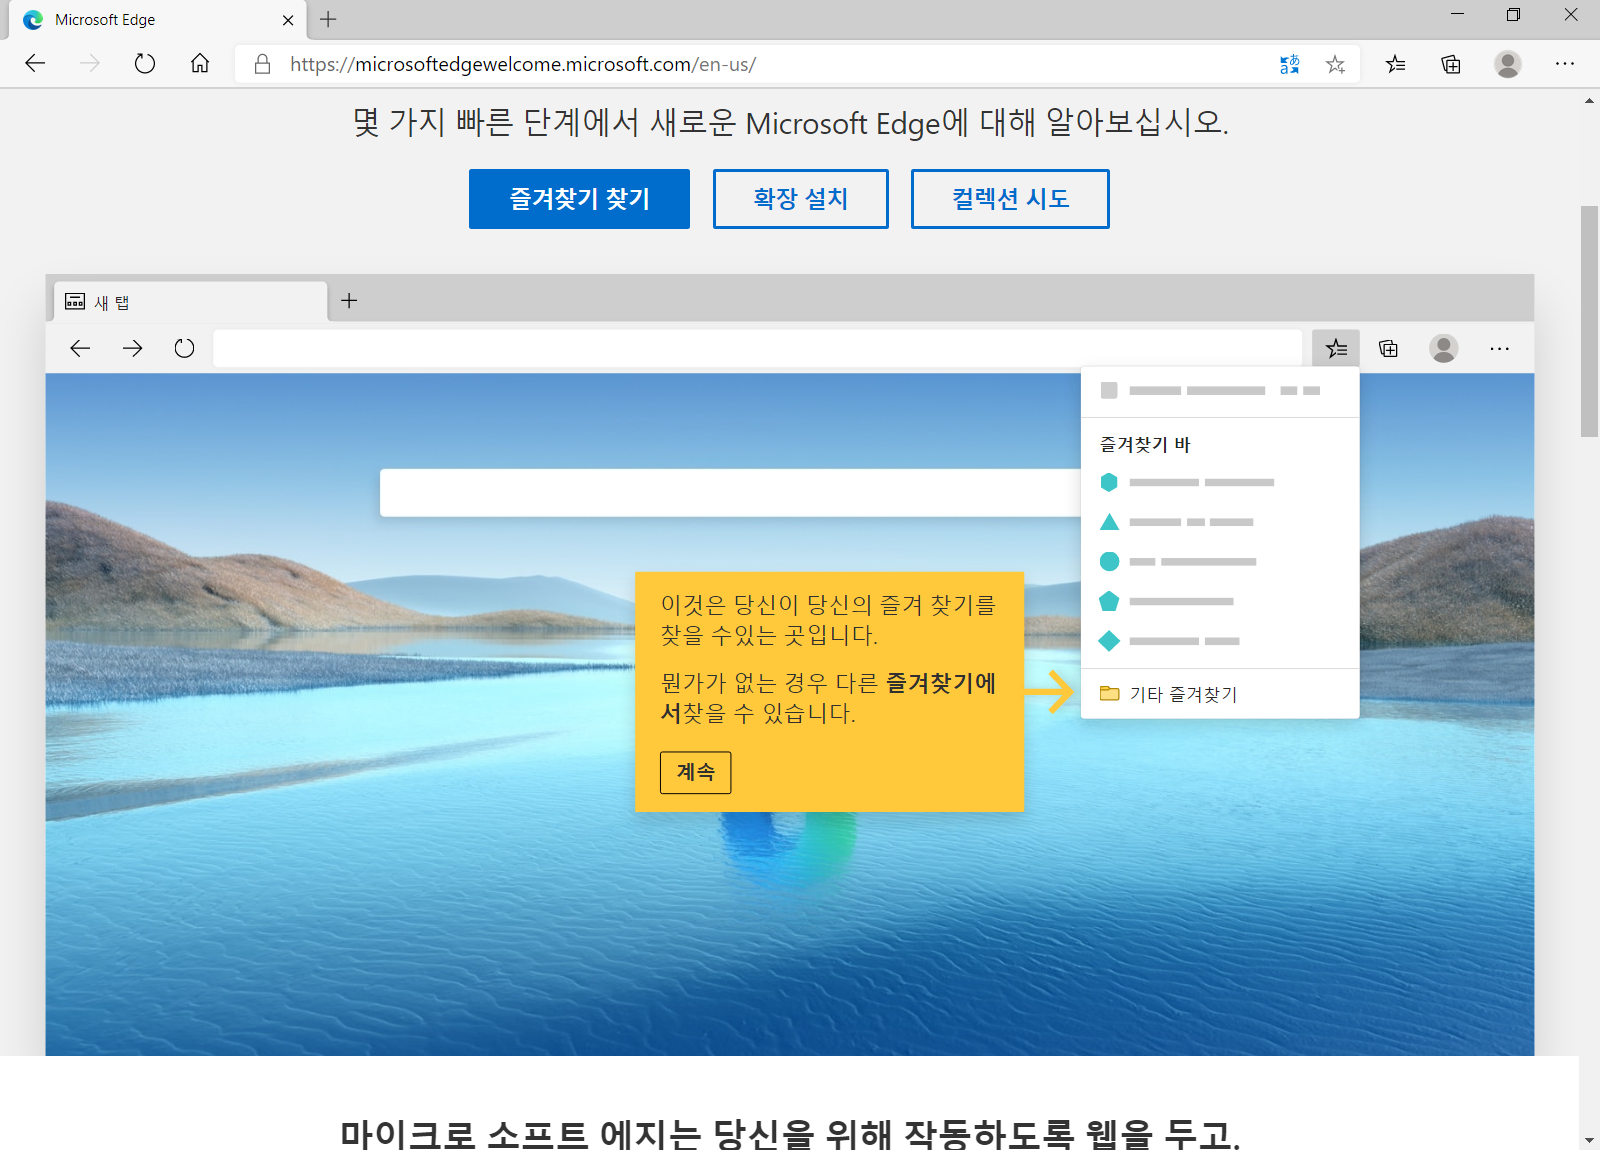Open the home page icon
Image resolution: width=1600 pixels, height=1150 pixels.
click(200, 64)
